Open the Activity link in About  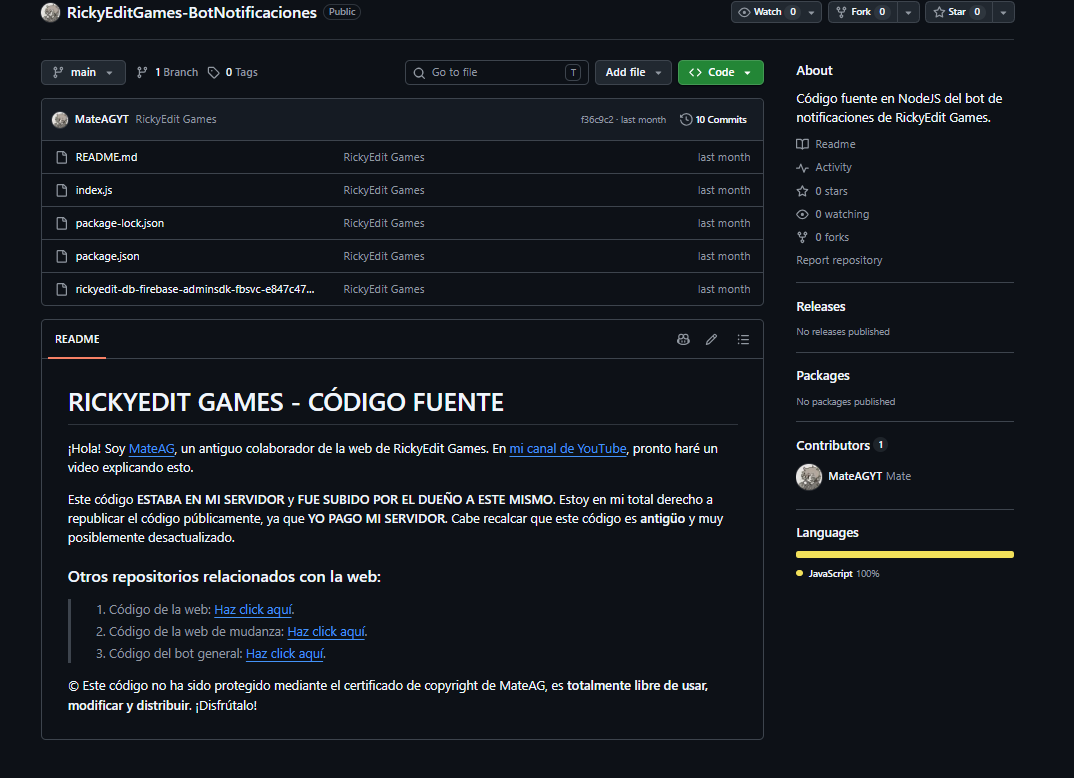824,168
